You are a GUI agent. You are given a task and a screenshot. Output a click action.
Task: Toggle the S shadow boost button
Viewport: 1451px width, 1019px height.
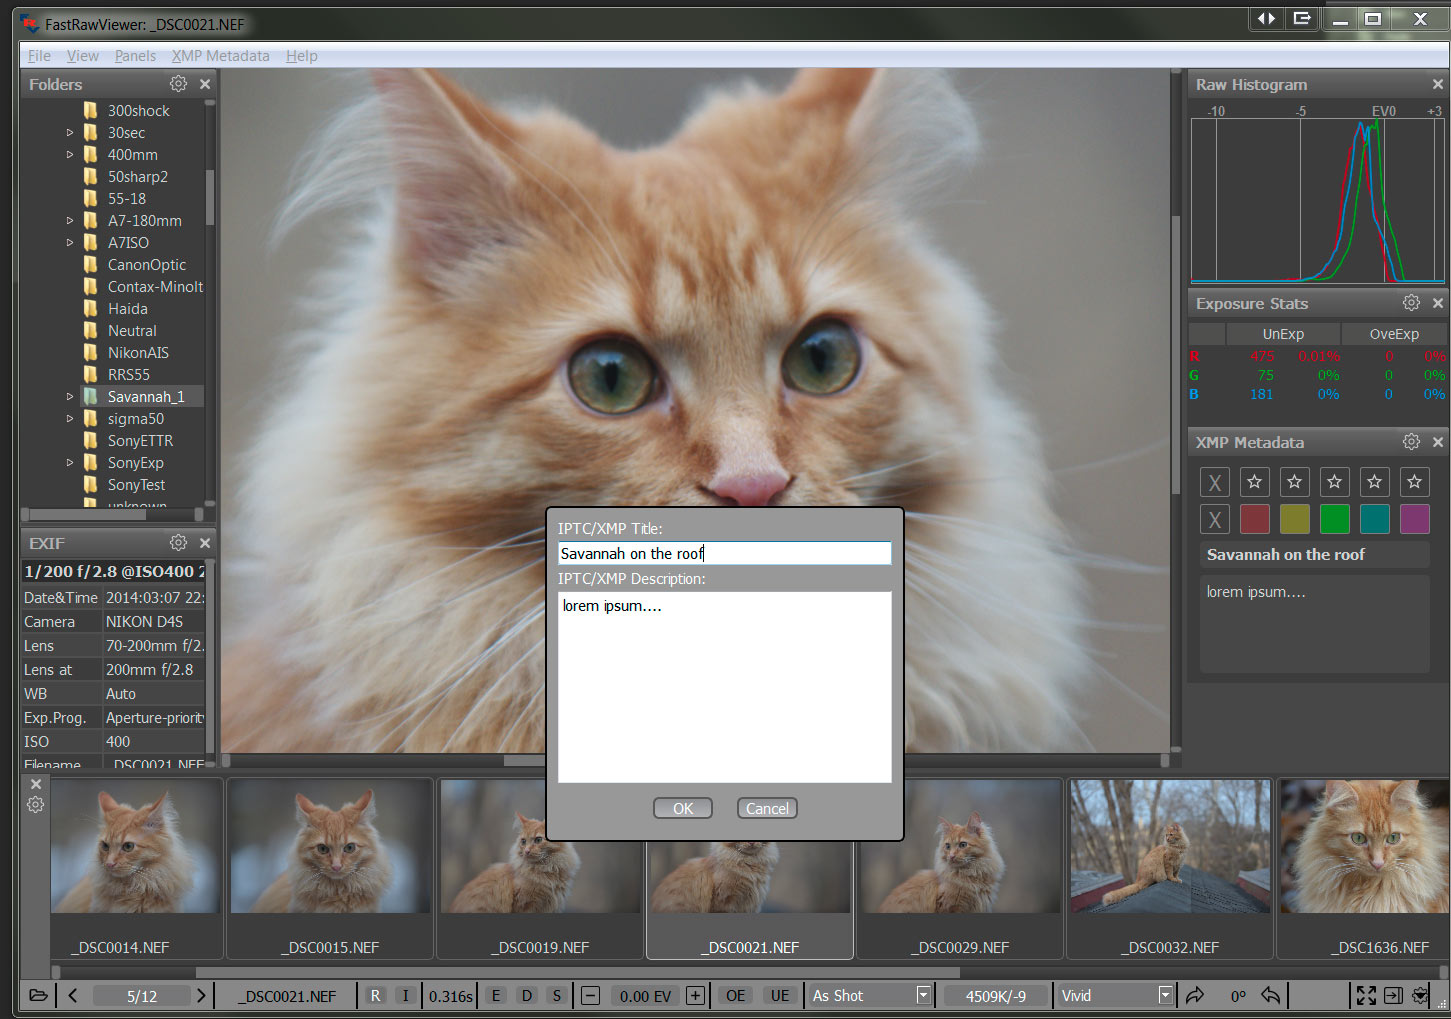tap(557, 995)
